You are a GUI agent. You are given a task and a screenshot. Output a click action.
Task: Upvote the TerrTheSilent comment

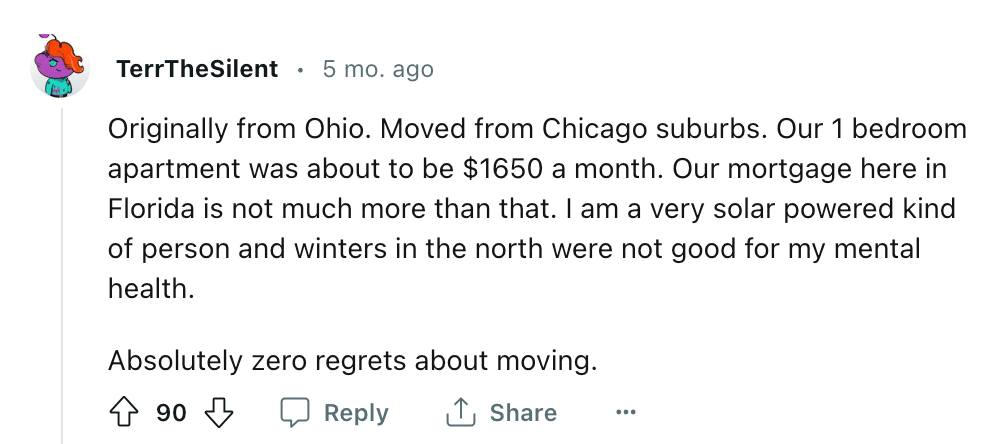click(x=125, y=413)
